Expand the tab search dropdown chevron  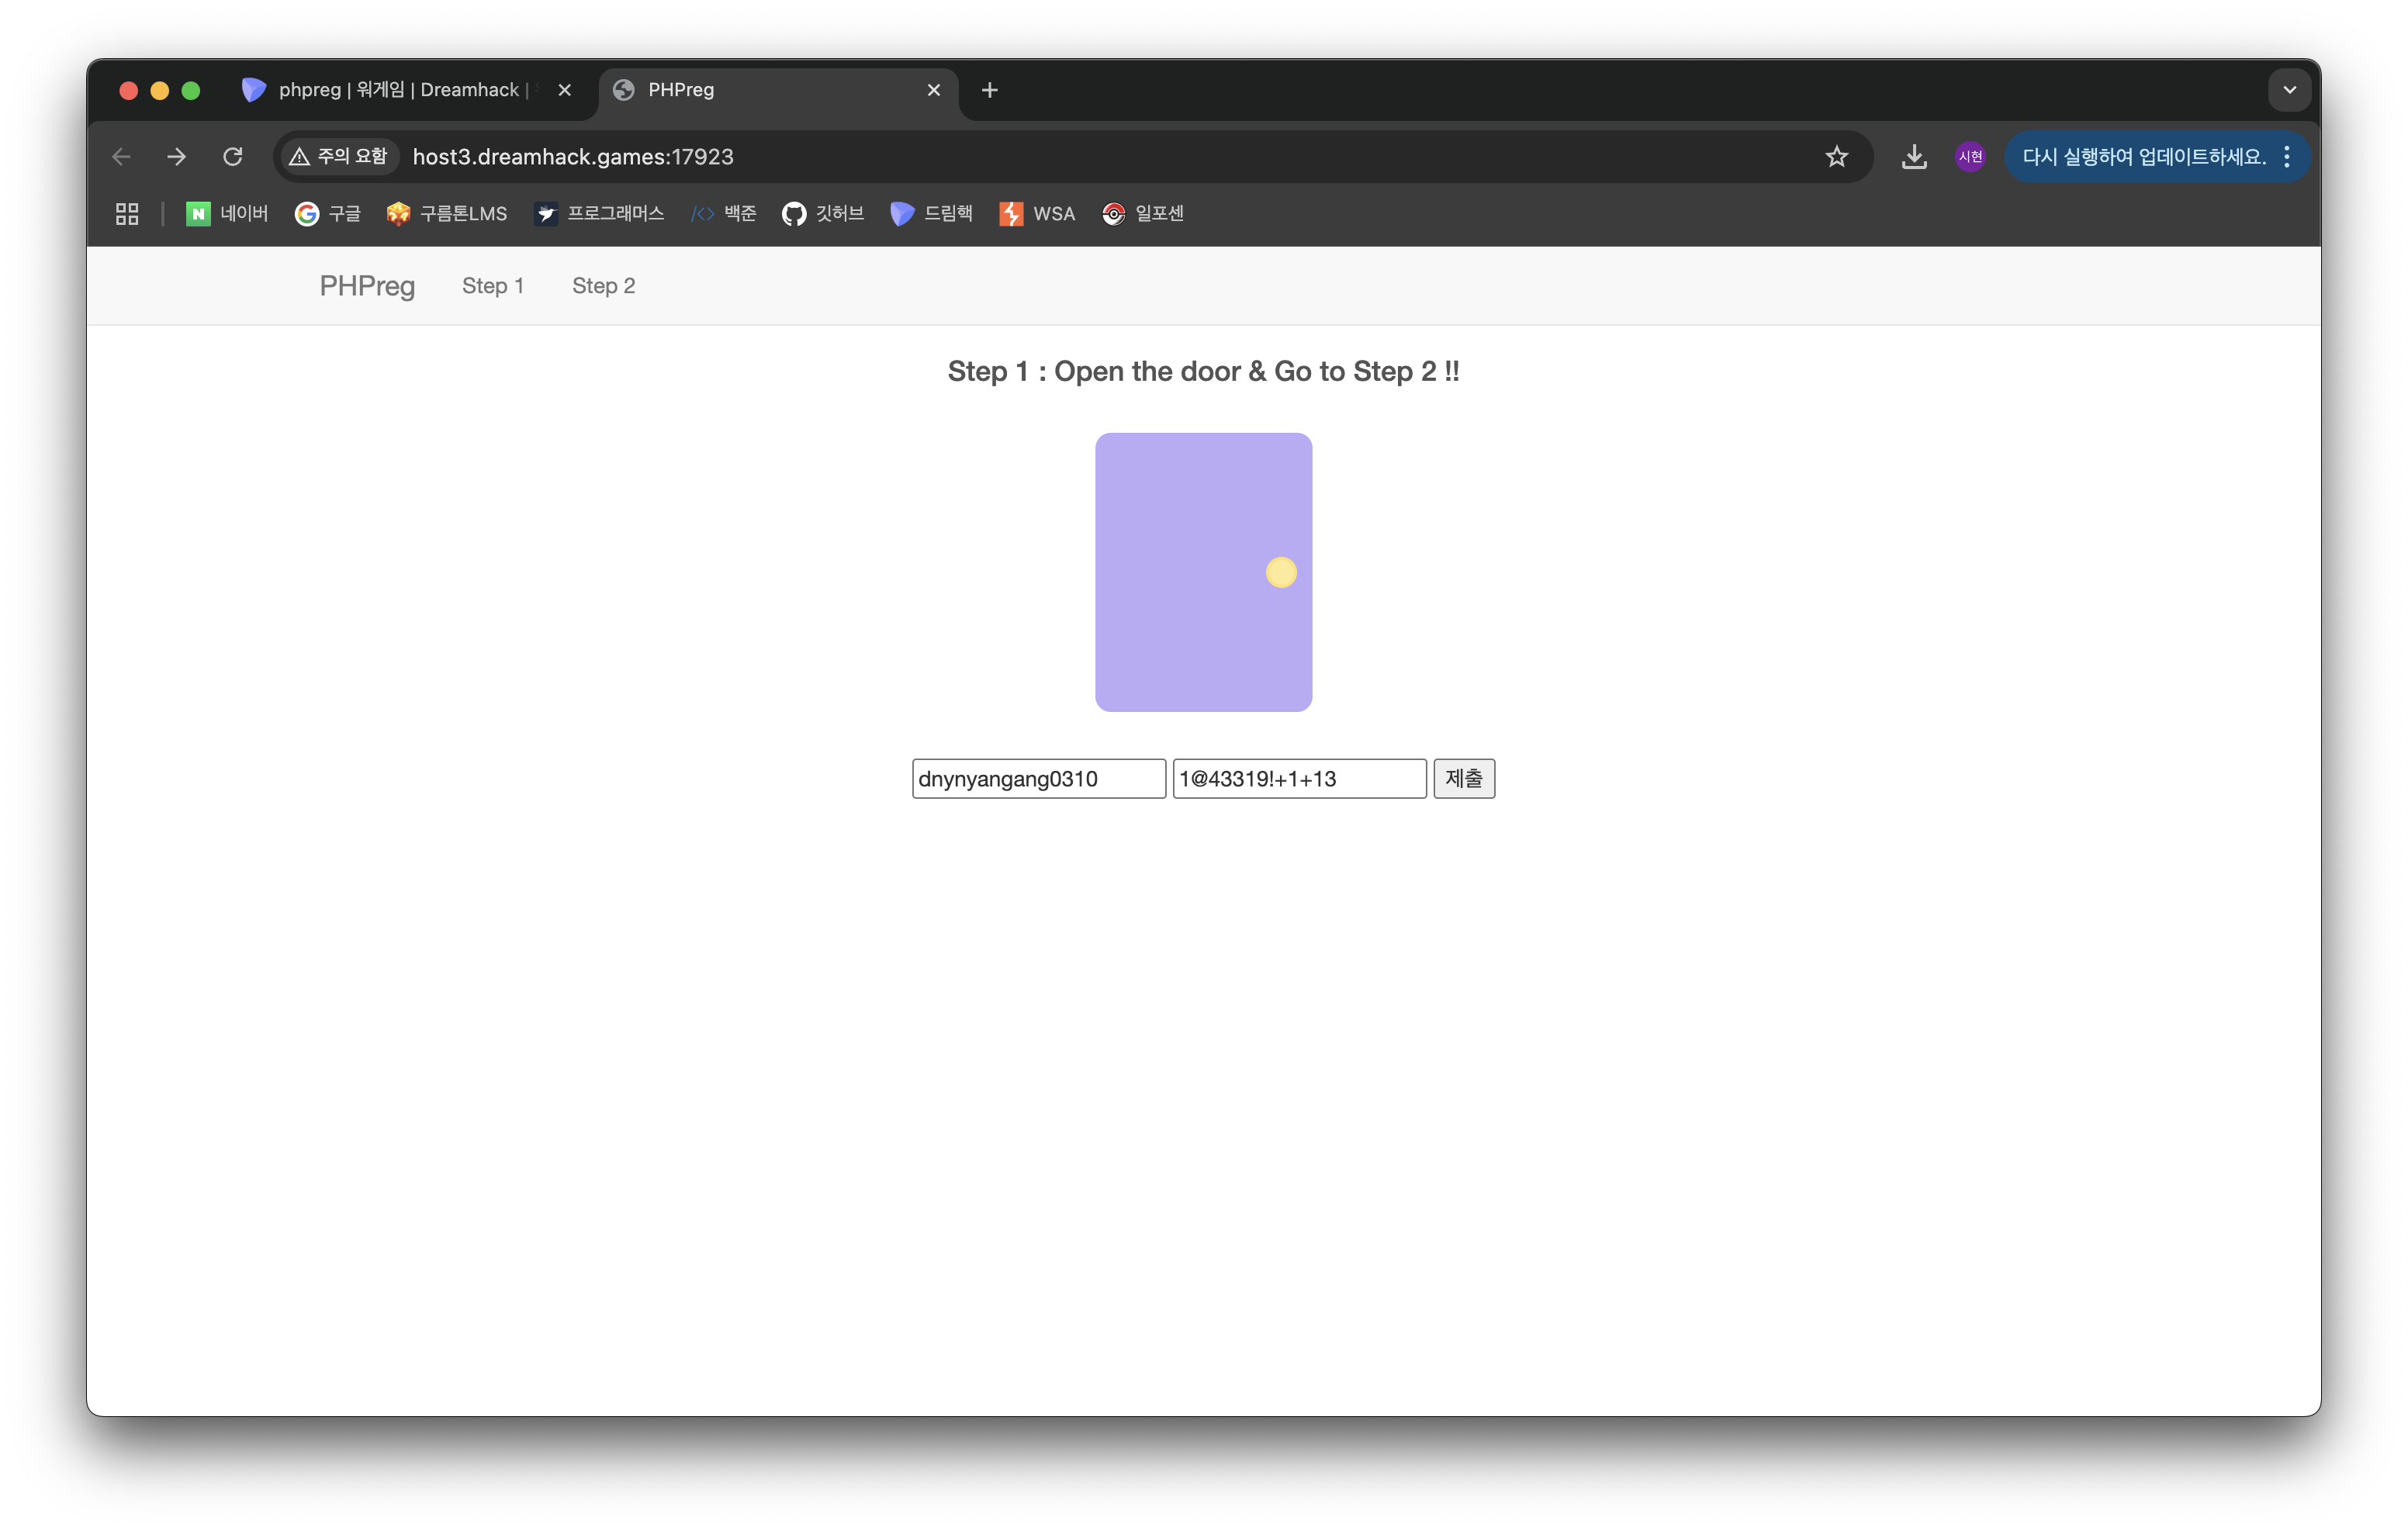click(2288, 90)
